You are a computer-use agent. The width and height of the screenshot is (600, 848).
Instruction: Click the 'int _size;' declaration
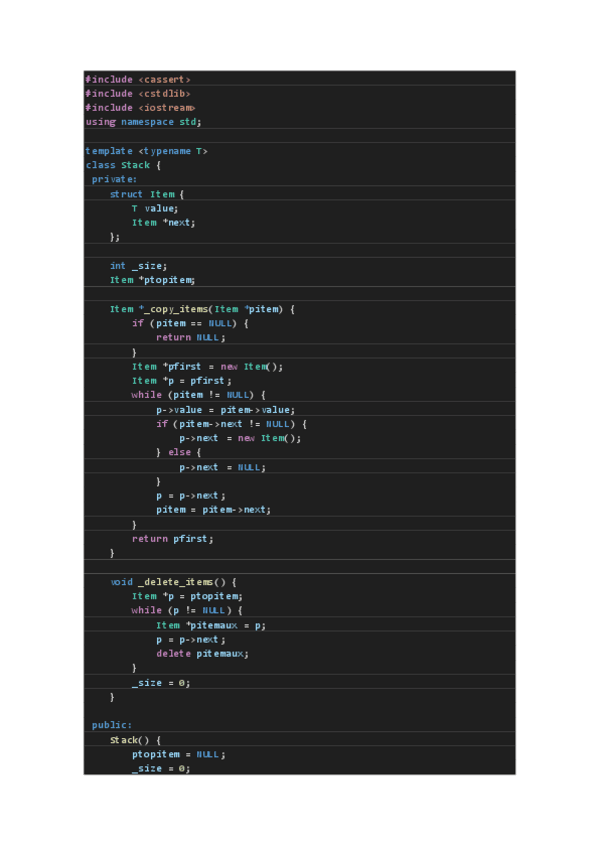coord(138,266)
